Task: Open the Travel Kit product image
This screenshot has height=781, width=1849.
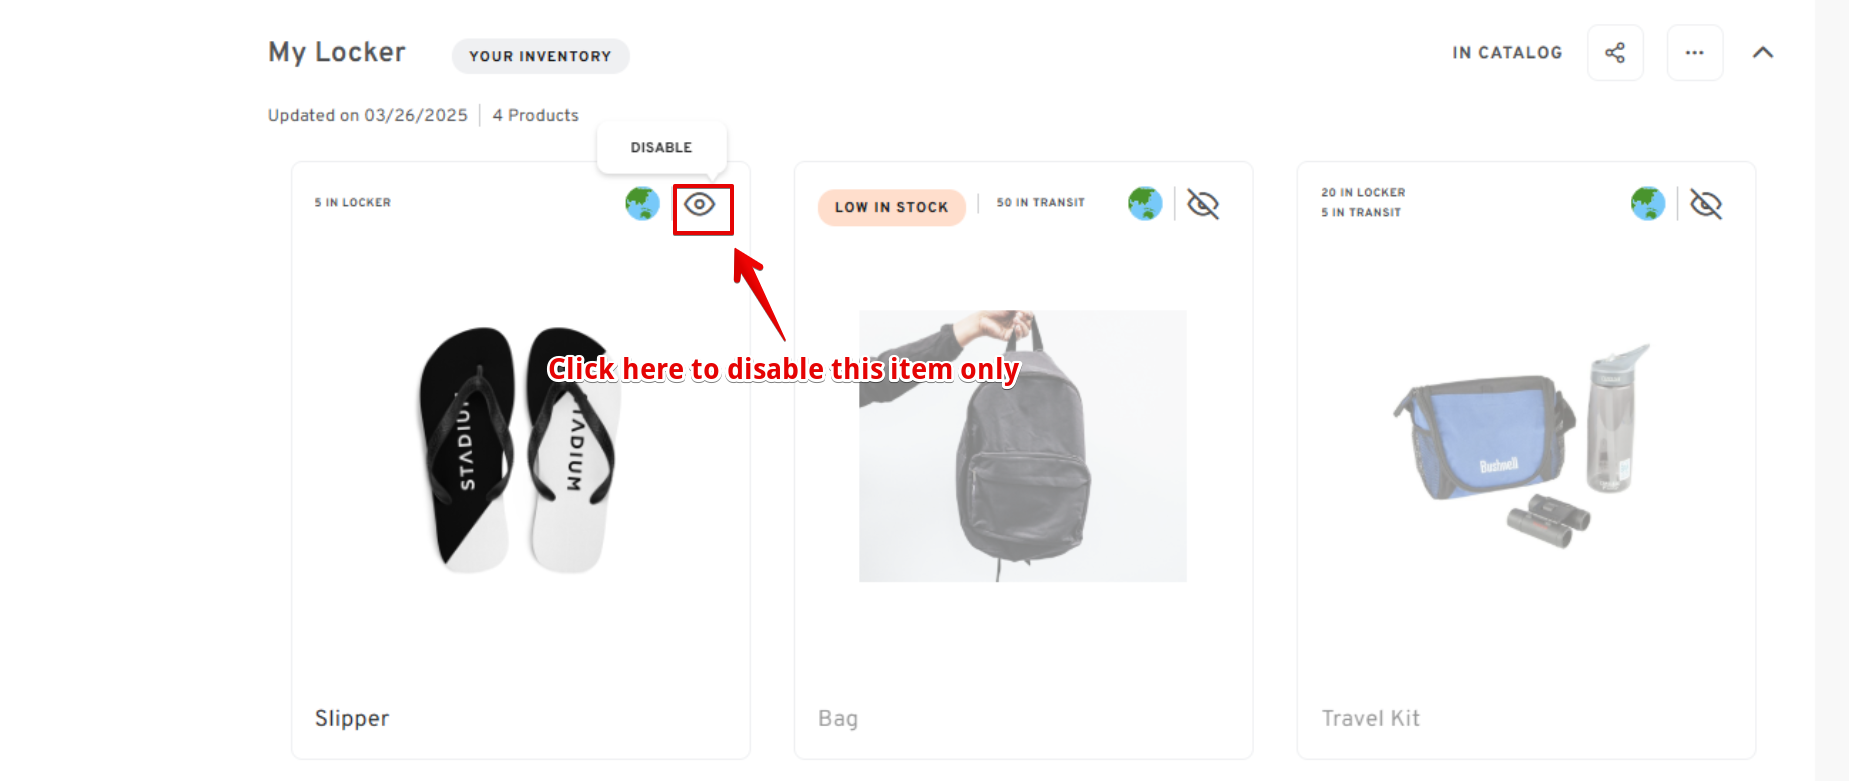Action: (1522, 446)
